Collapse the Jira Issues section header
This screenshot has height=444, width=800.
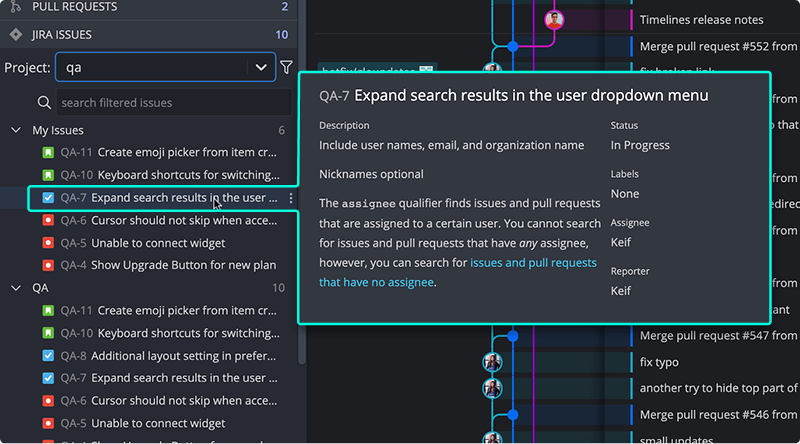point(148,34)
